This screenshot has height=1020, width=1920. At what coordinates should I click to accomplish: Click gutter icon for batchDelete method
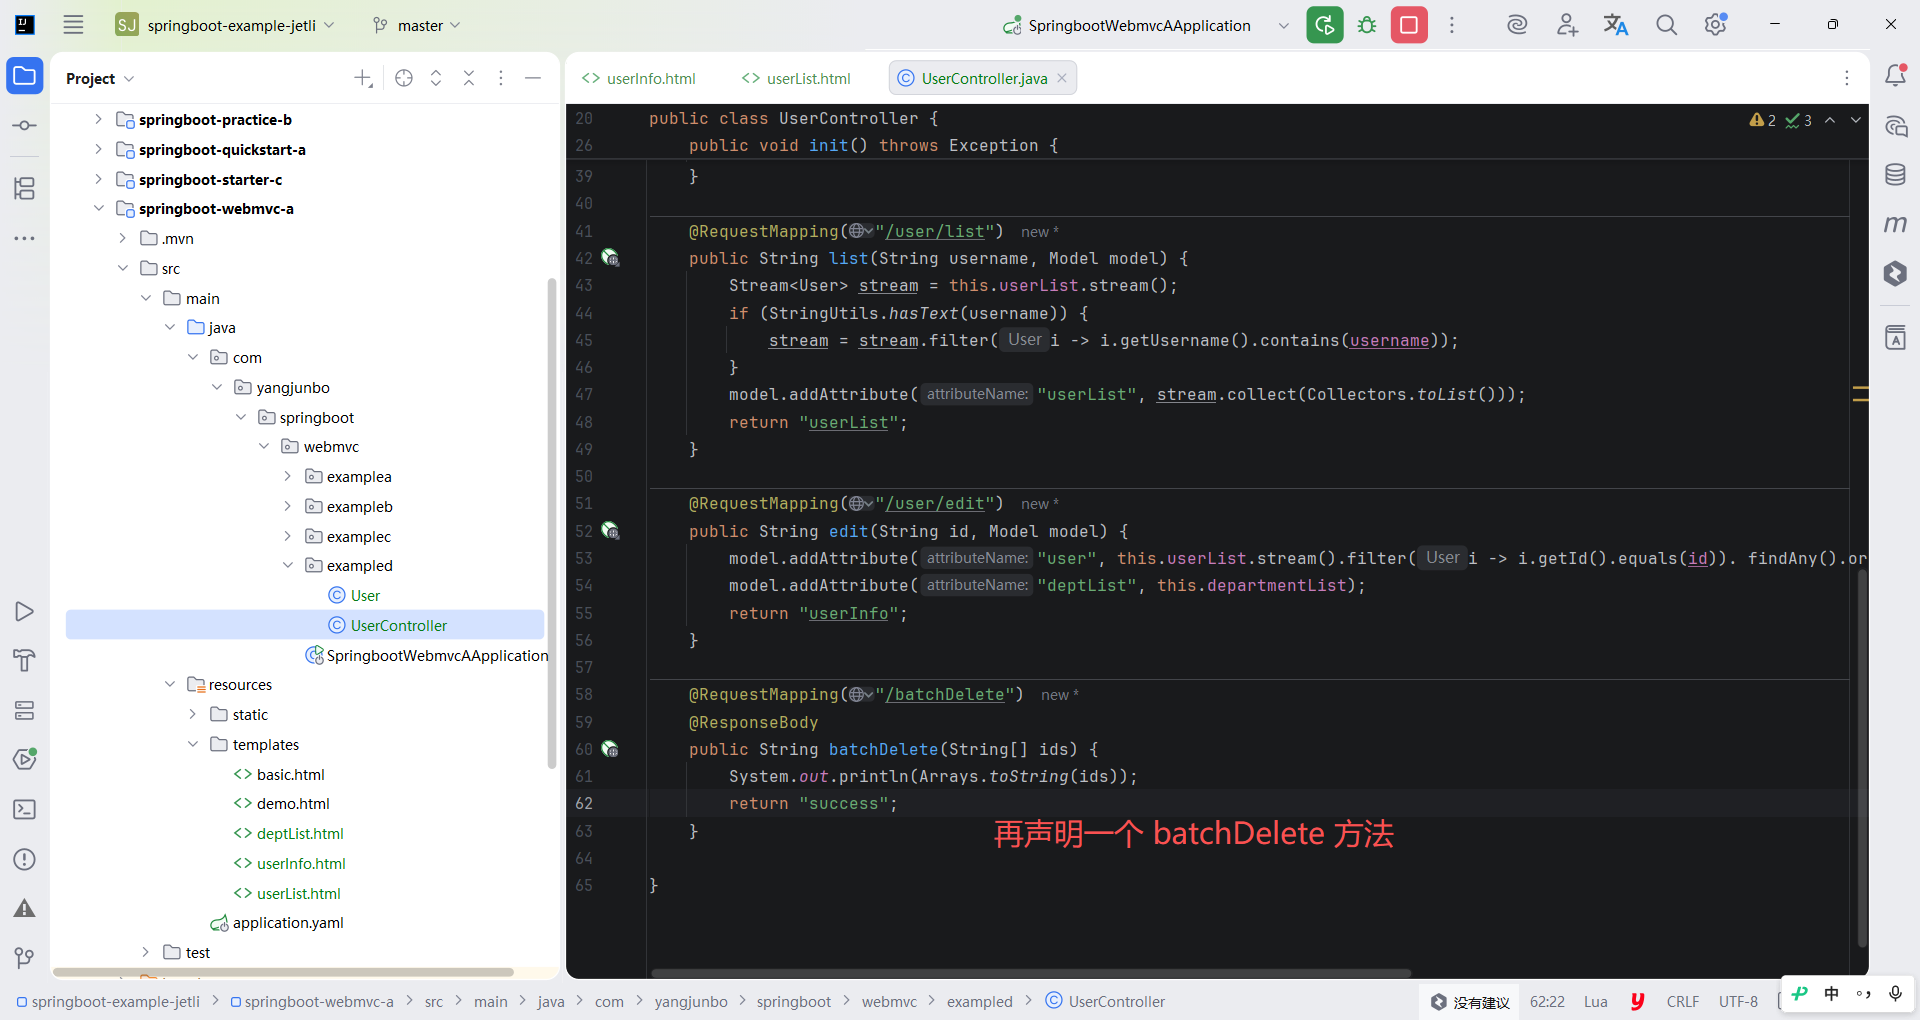pyautogui.click(x=610, y=749)
